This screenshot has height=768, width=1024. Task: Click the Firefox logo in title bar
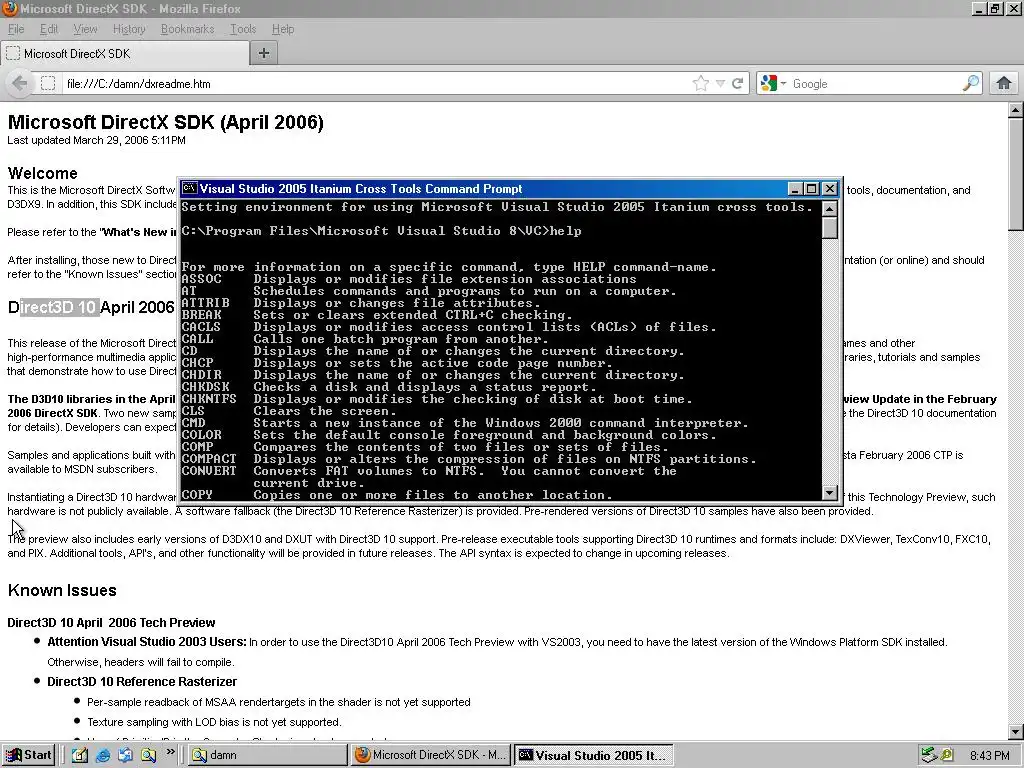click(x=9, y=8)
